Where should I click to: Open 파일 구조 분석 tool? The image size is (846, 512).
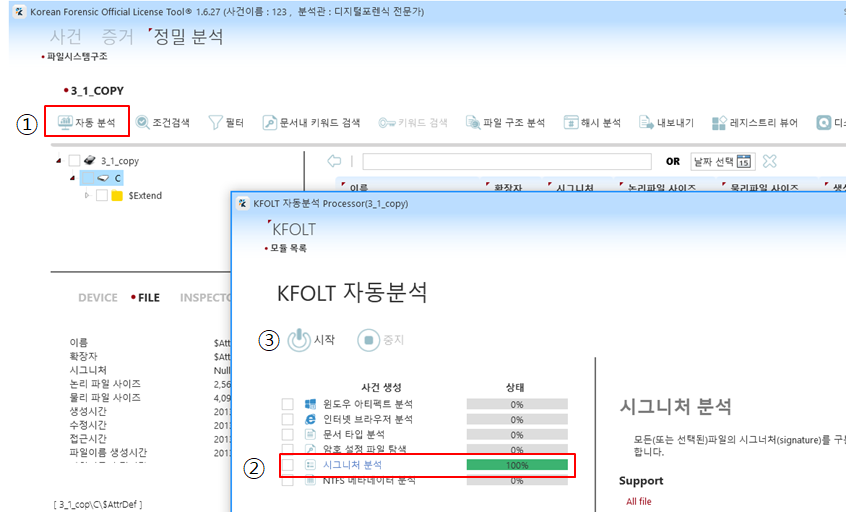click(505, 122)
